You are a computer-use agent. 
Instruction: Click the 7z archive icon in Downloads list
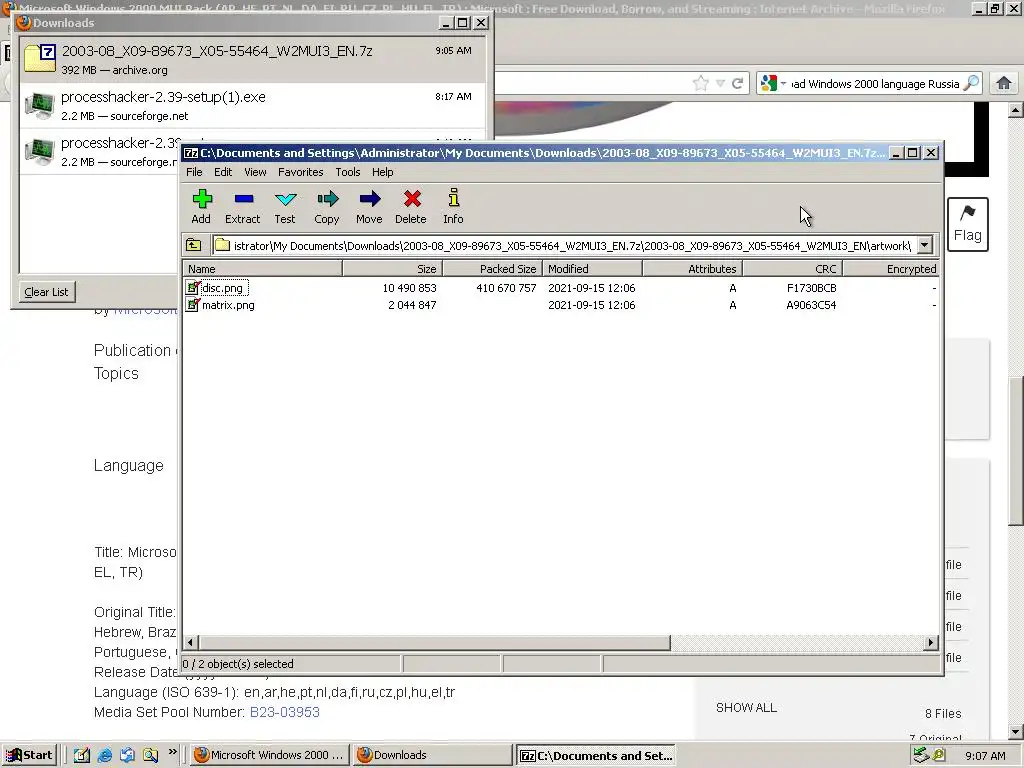40,58
